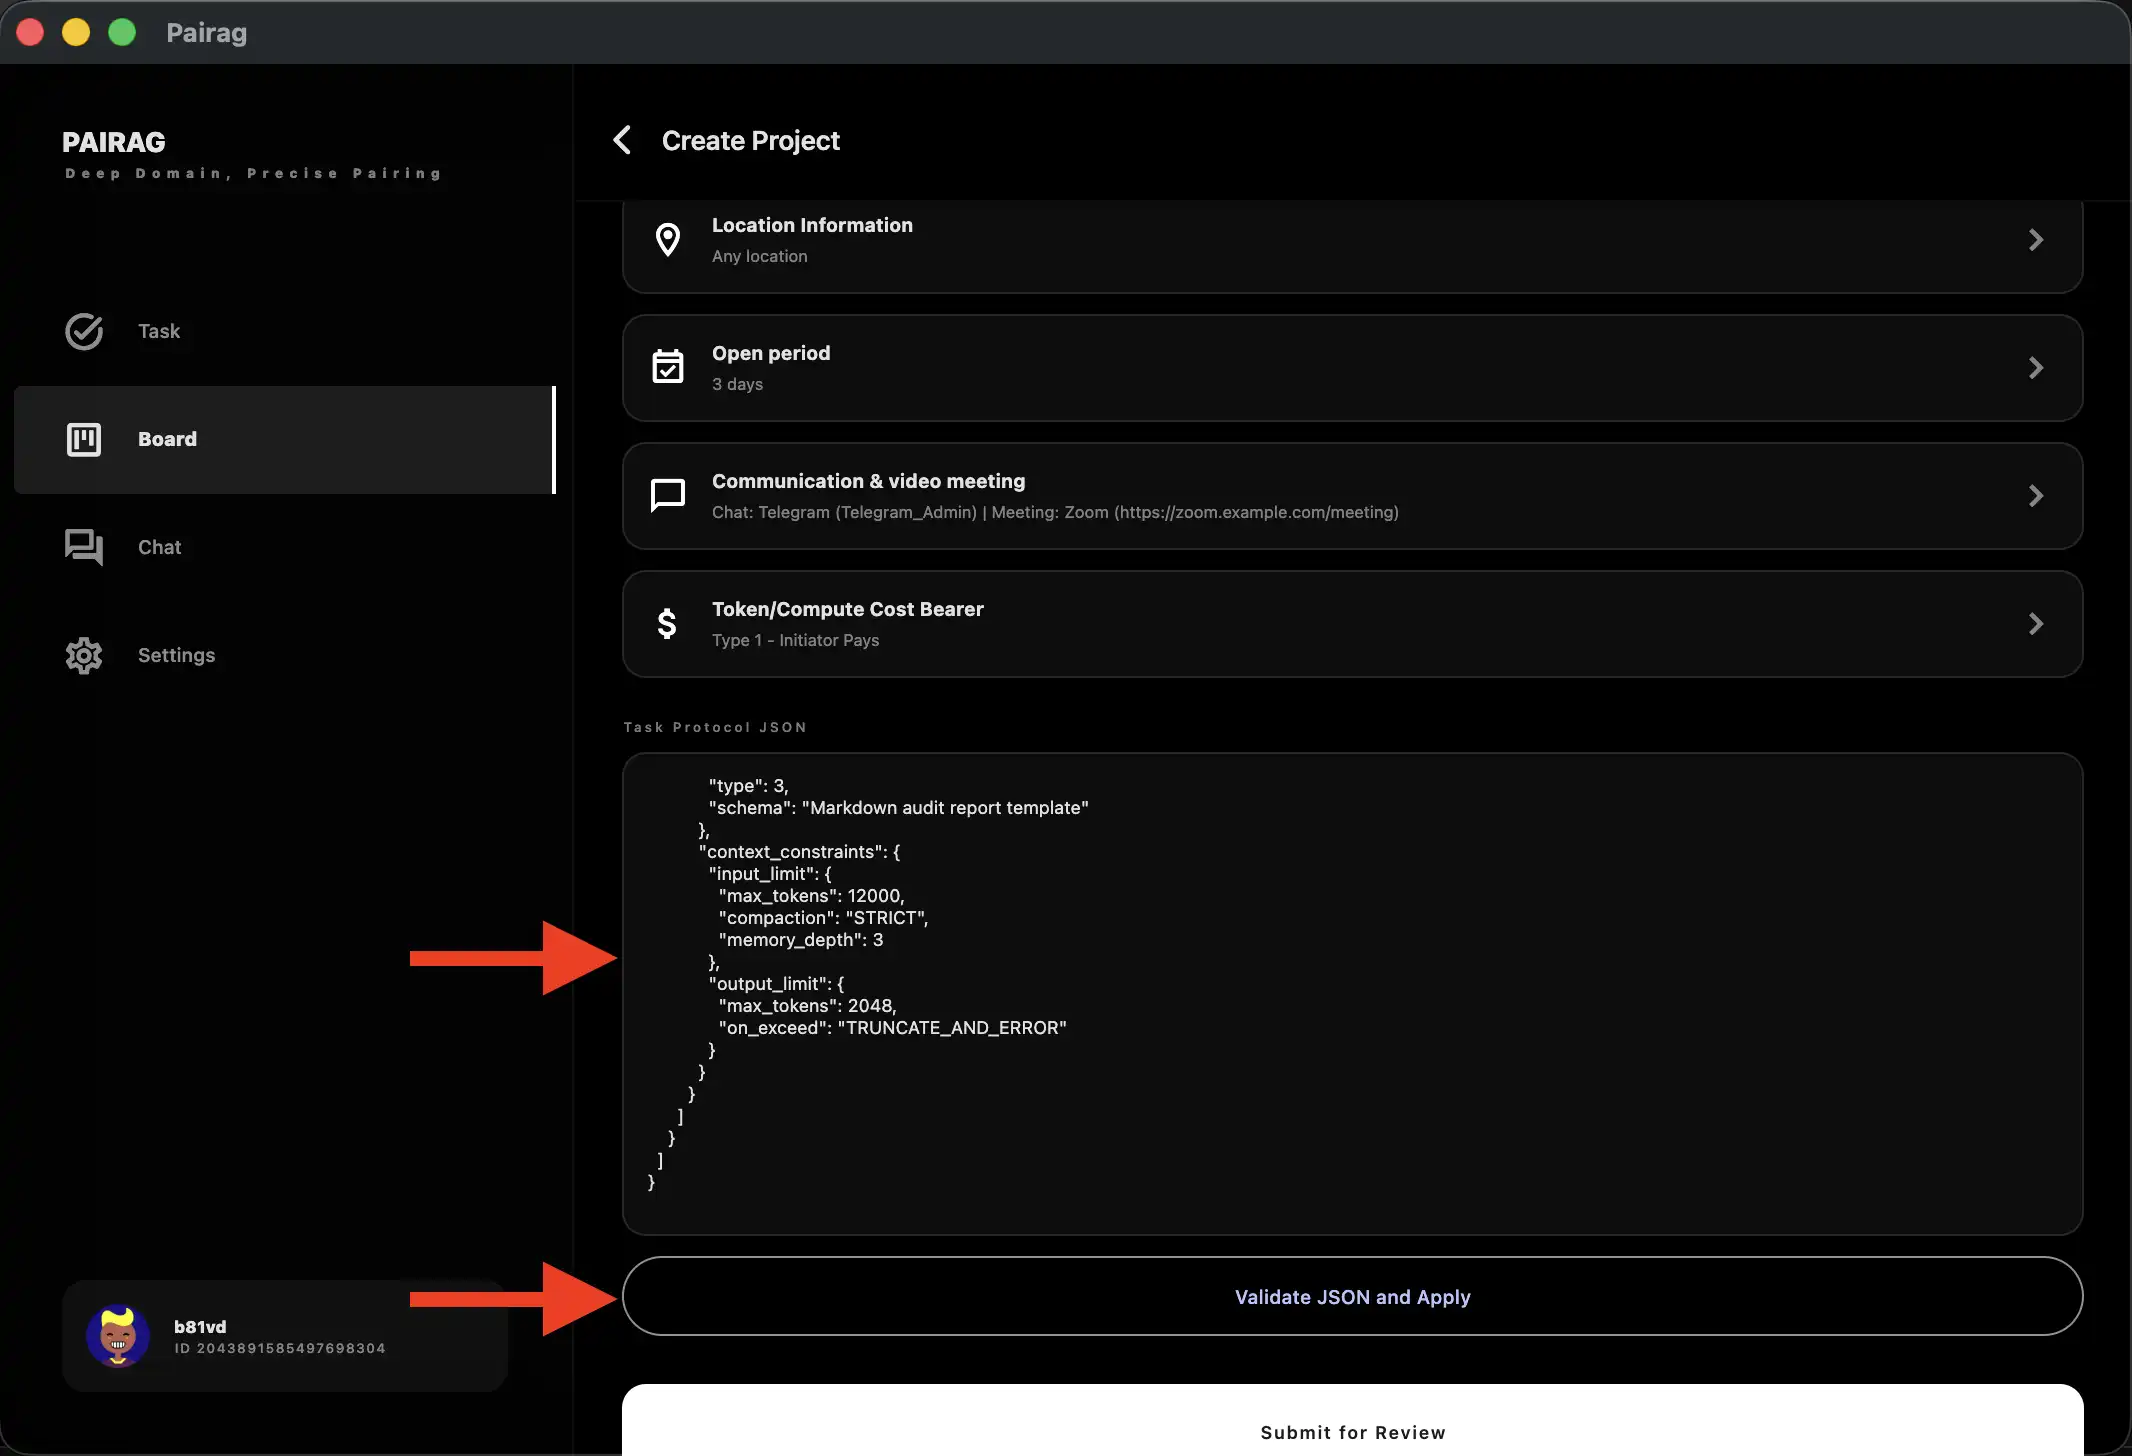Click the dollar sign cost icon
This screenshot has height=1456, width=2132.
pyautogui.click(x=667, y=623)
